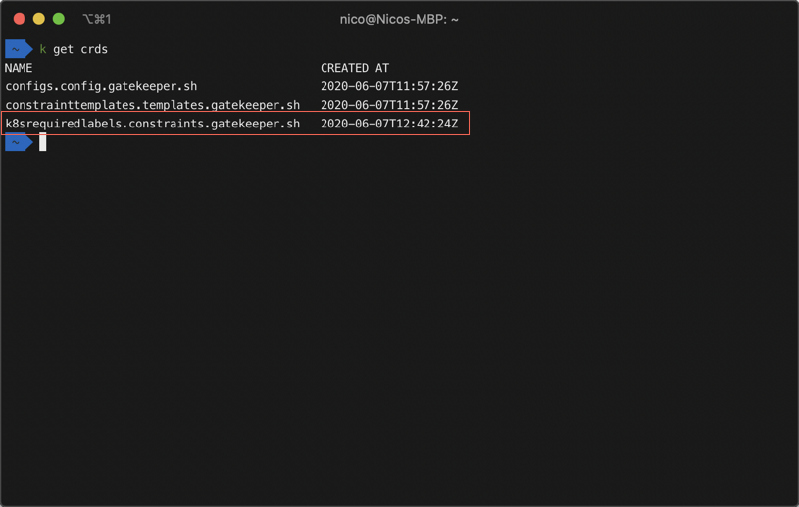Click the word 'crds' in the command

pyautogui.click(x=94, y=49)
